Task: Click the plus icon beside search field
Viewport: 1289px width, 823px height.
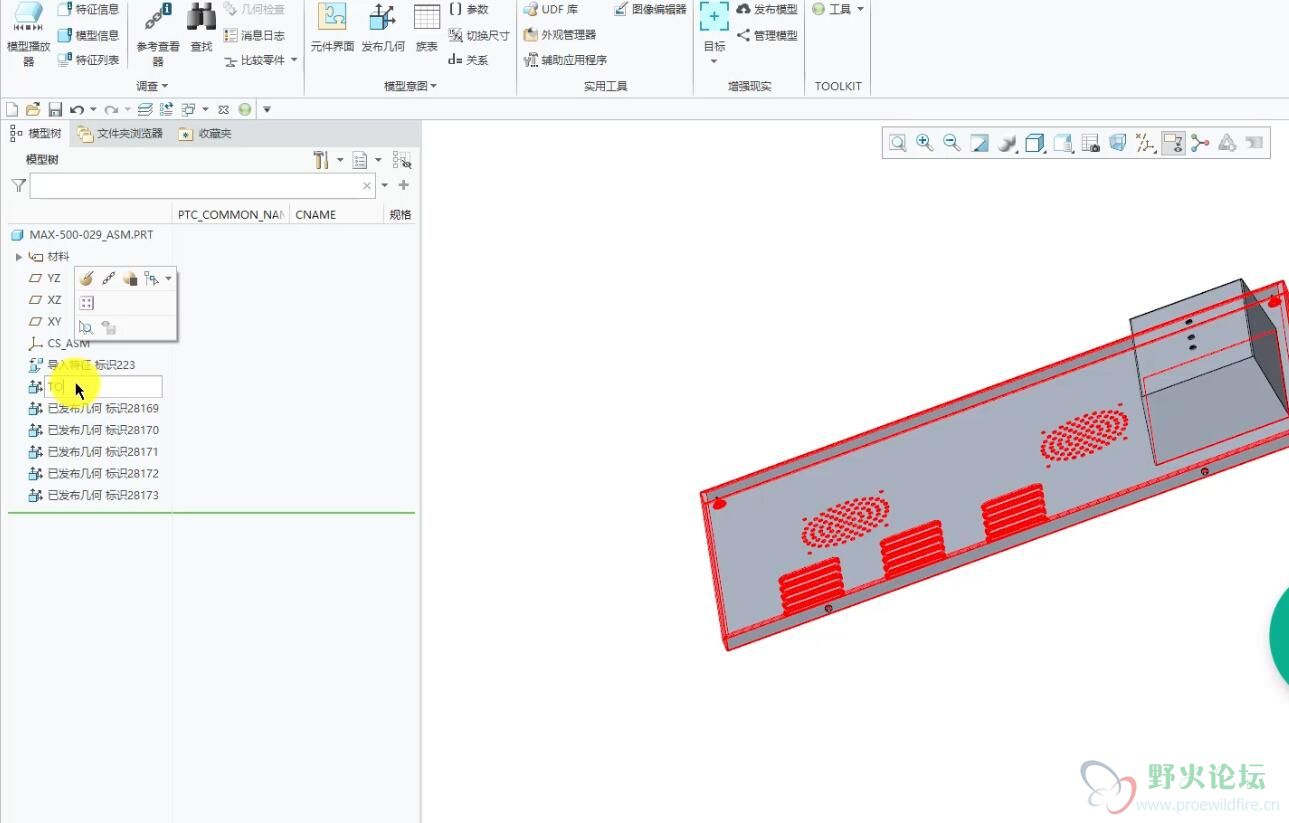Action: tap(404, 185)
